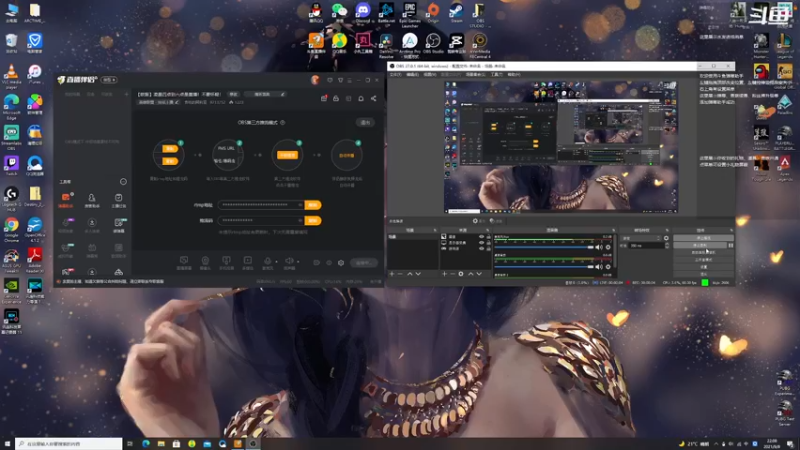Open user avatar in Douyu title bar

[x=315, y=80]
